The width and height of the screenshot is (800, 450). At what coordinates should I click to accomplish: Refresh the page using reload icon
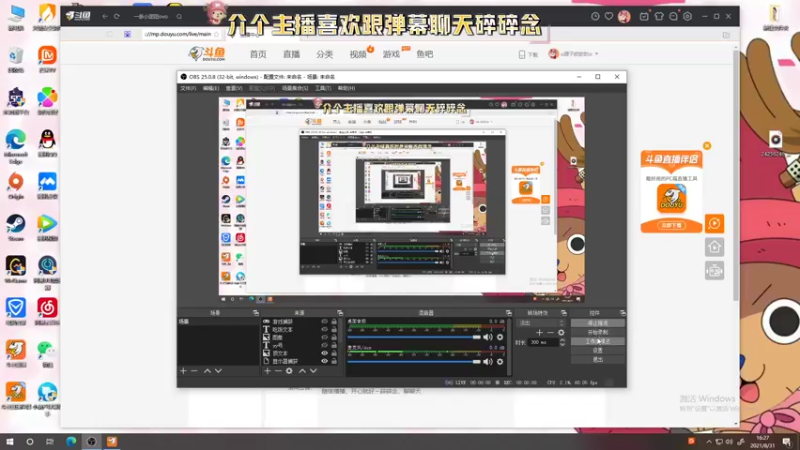click(x=116, y=16)
